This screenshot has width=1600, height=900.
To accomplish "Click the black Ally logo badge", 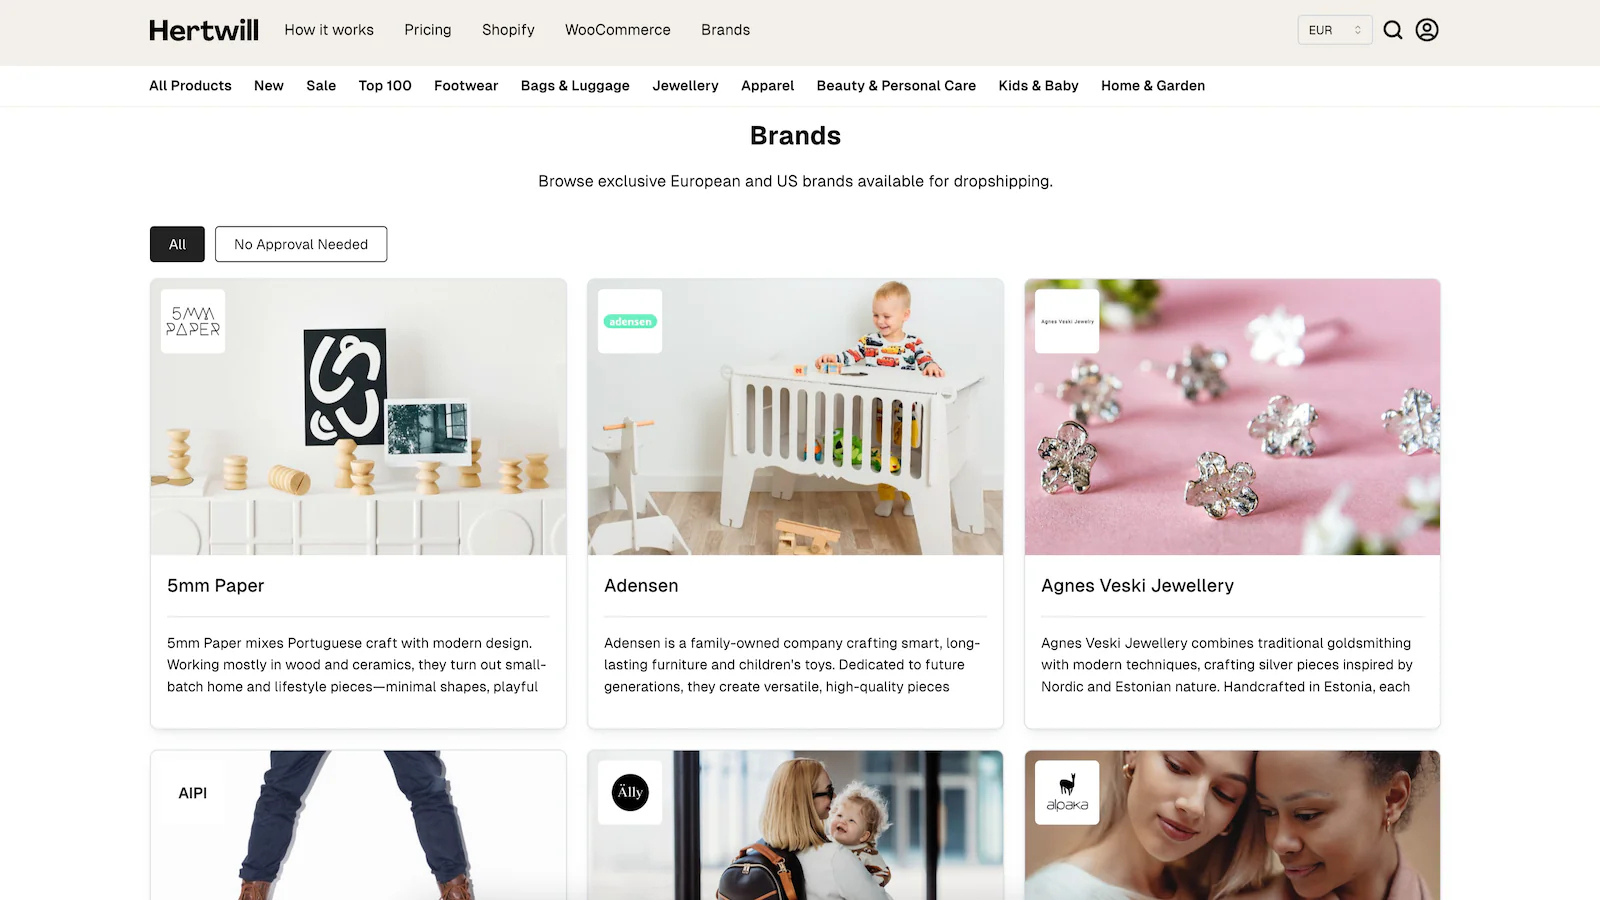I will point(630,793).
